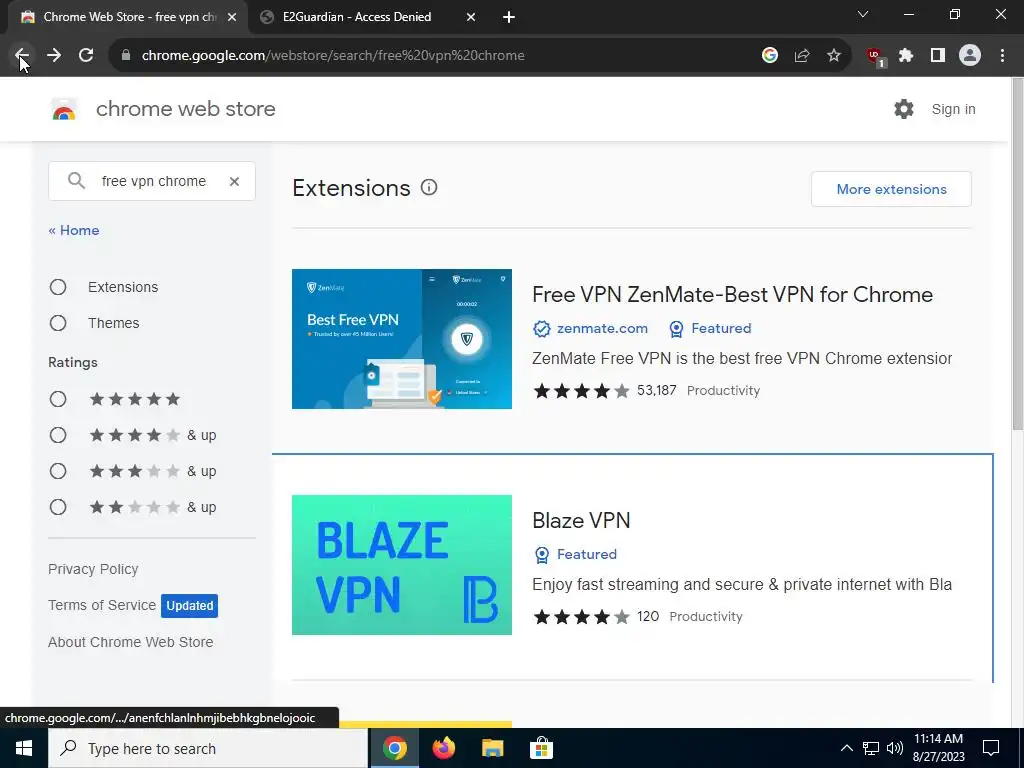Viewport: 1024px width, 768px height.
Task: Click the Google icon in the address bar
Action: [770, 56]
